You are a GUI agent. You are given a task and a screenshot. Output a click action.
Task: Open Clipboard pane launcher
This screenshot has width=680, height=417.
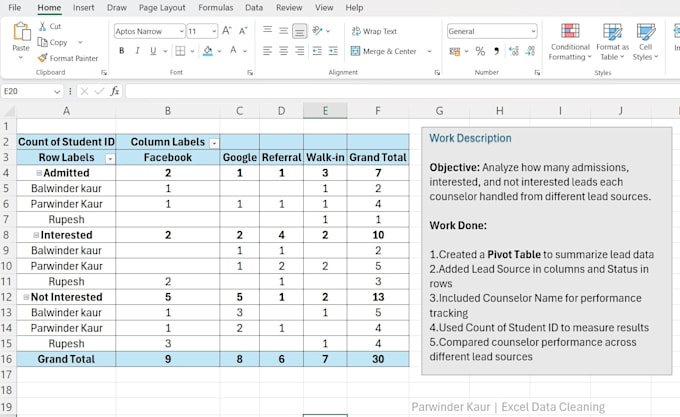[104, 73]
